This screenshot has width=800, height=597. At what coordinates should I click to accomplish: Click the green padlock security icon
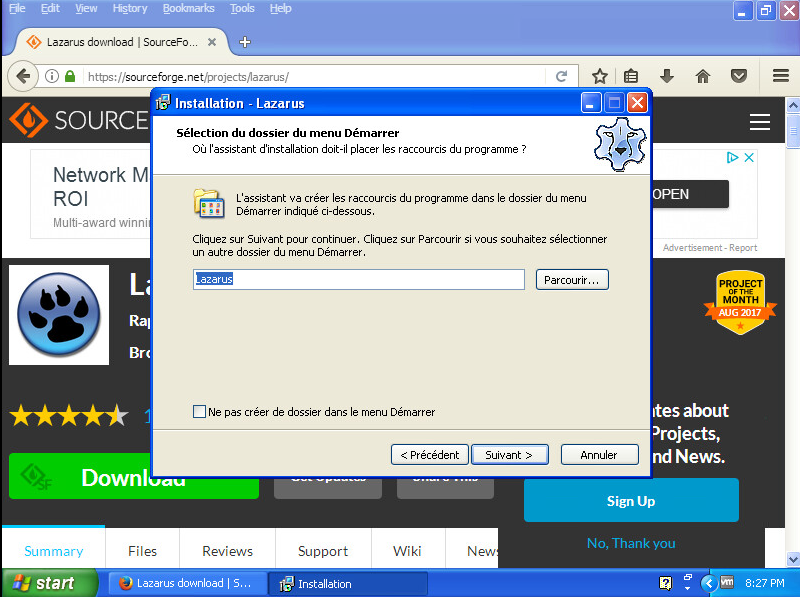point(70,77)
